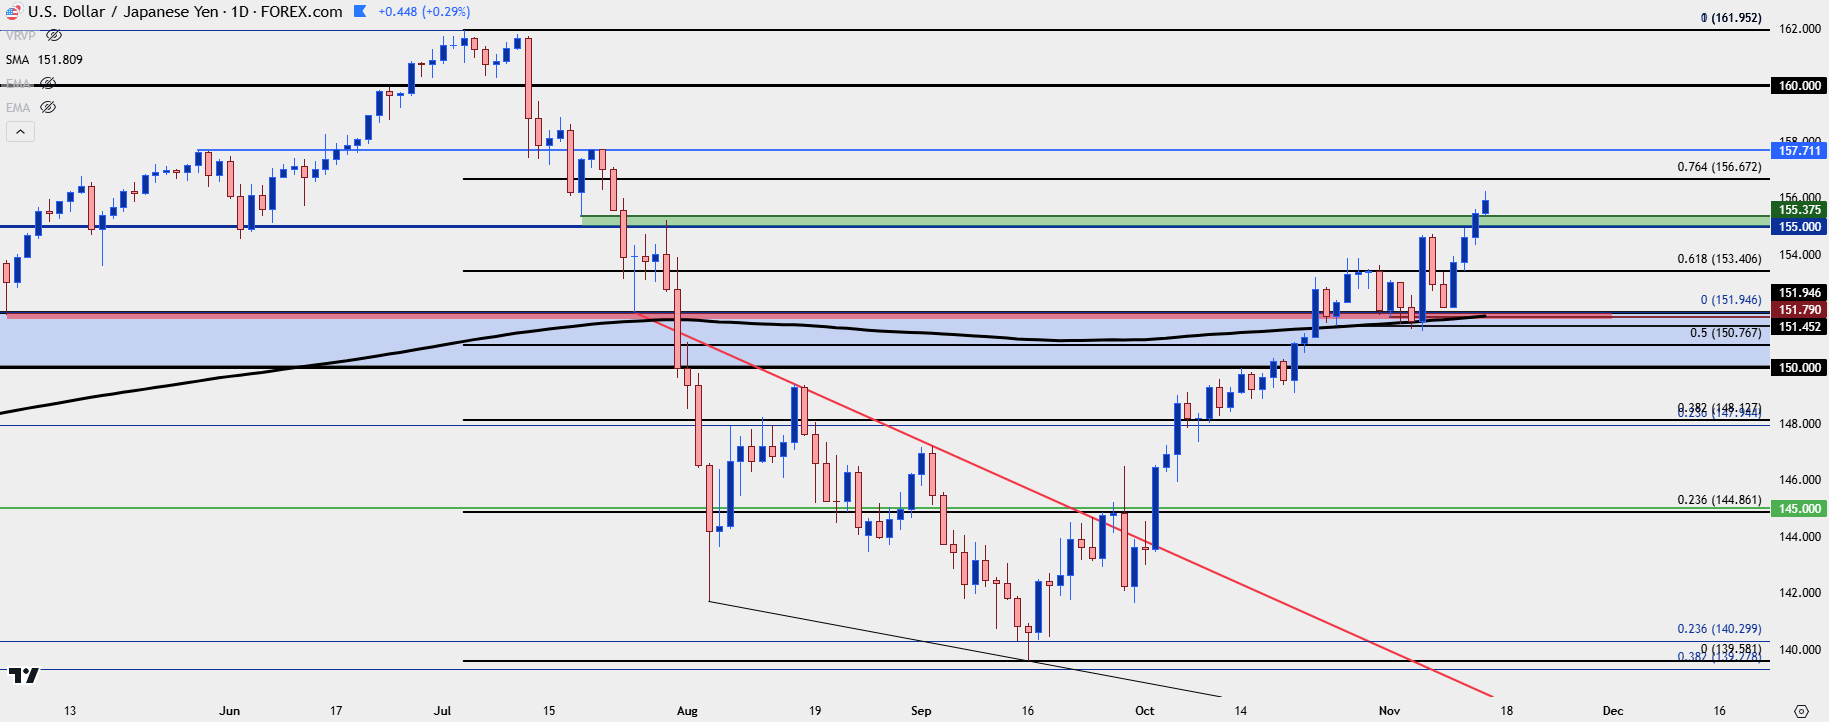Select the red 151.790 price label

pos(1799,310)
